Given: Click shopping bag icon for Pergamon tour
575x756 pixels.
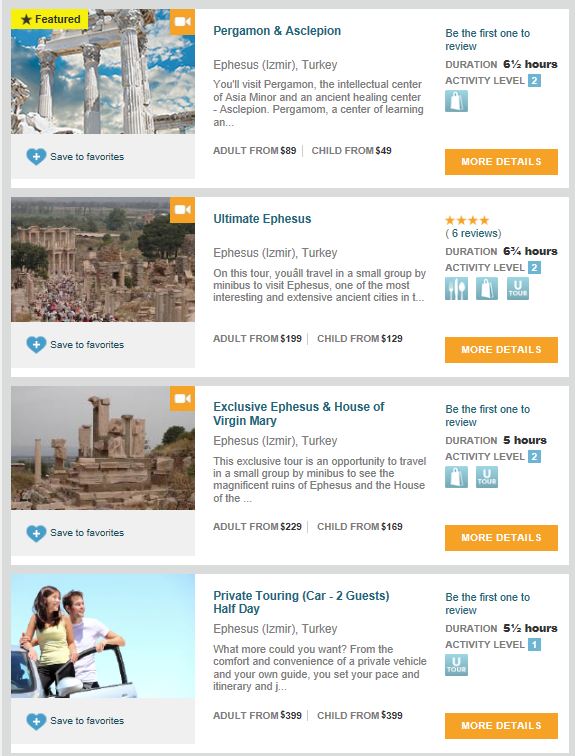Looking at the screenshot, I should pyautogui.click(x=456, y=101).
